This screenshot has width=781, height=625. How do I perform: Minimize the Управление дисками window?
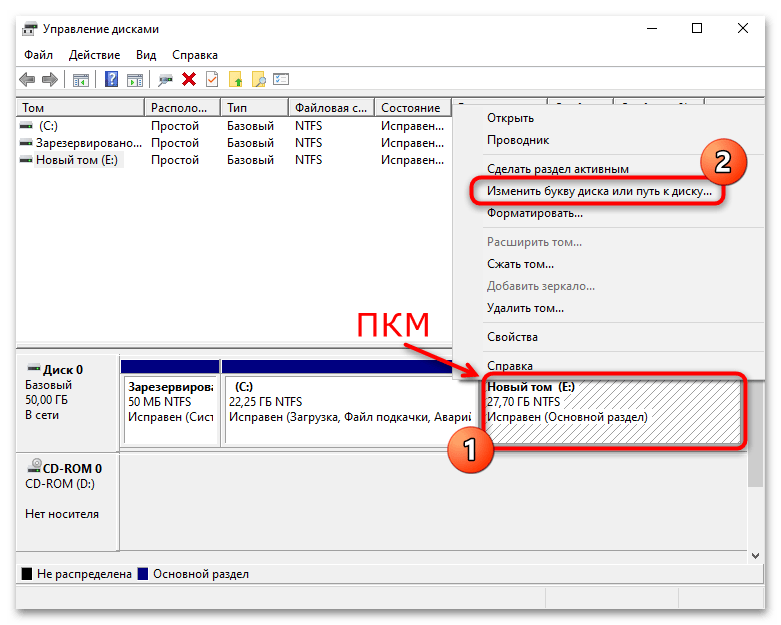click(x=652, y=28)
